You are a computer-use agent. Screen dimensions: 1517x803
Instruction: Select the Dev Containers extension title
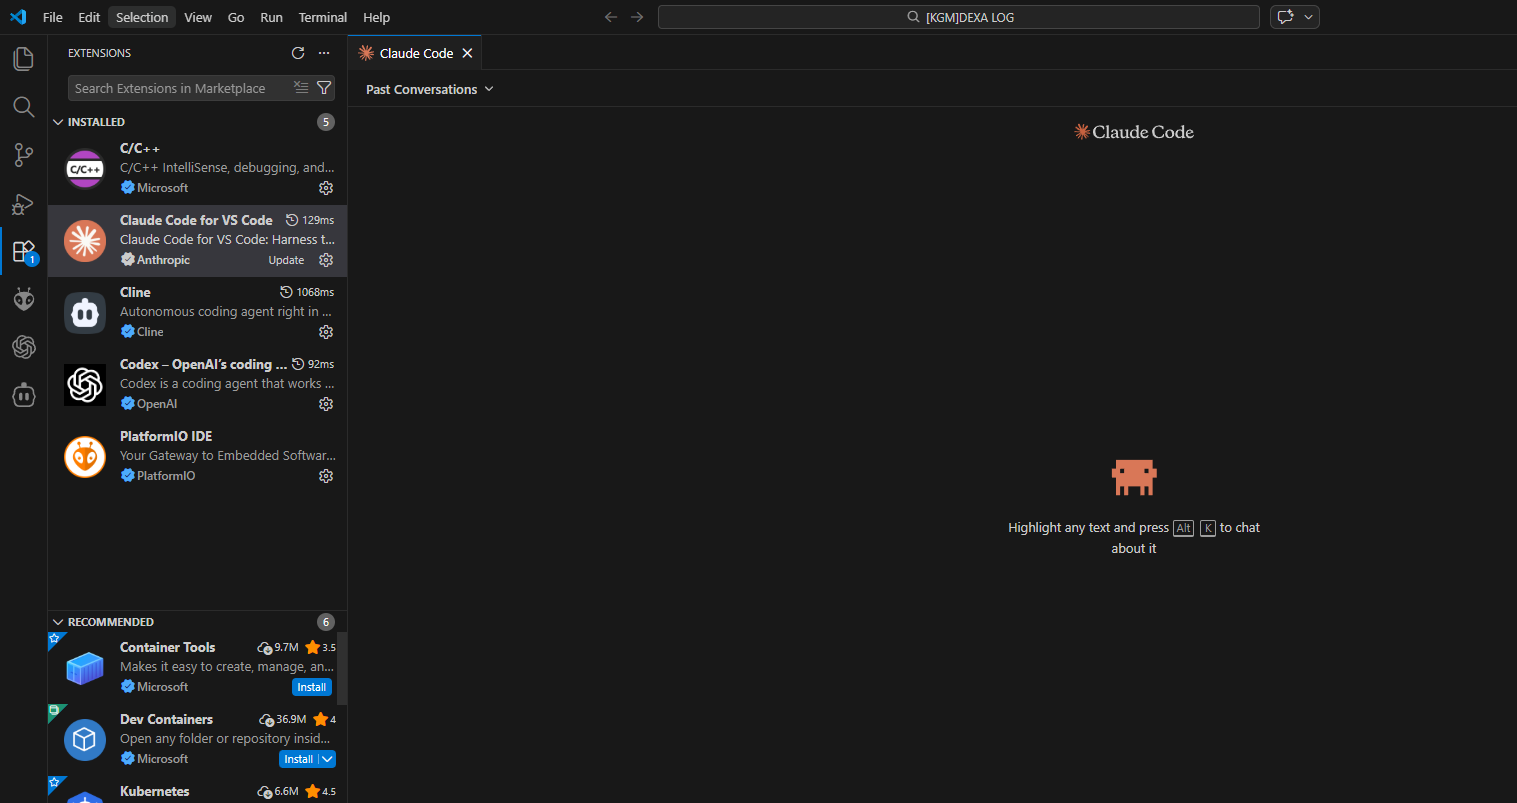(x=166, y=719)
